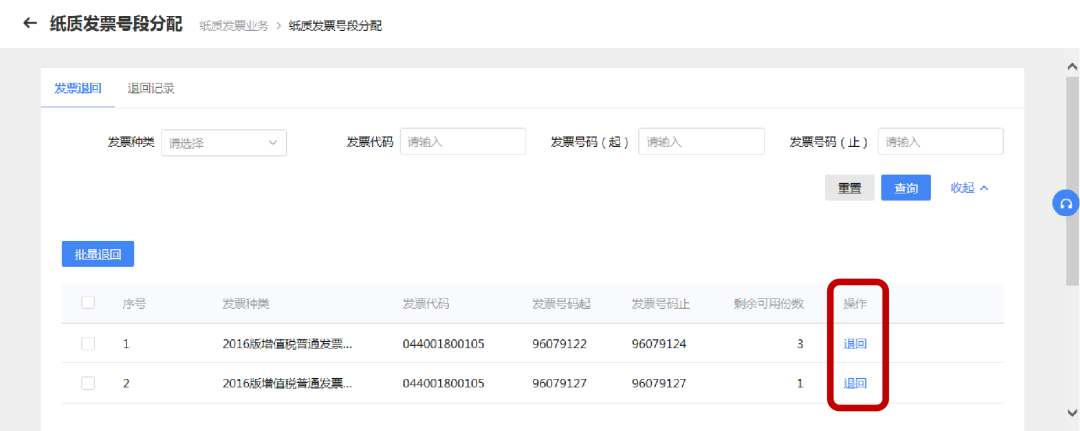Click the 重置 button
This screenshot has width=1080, height=431.
point(849,188)
